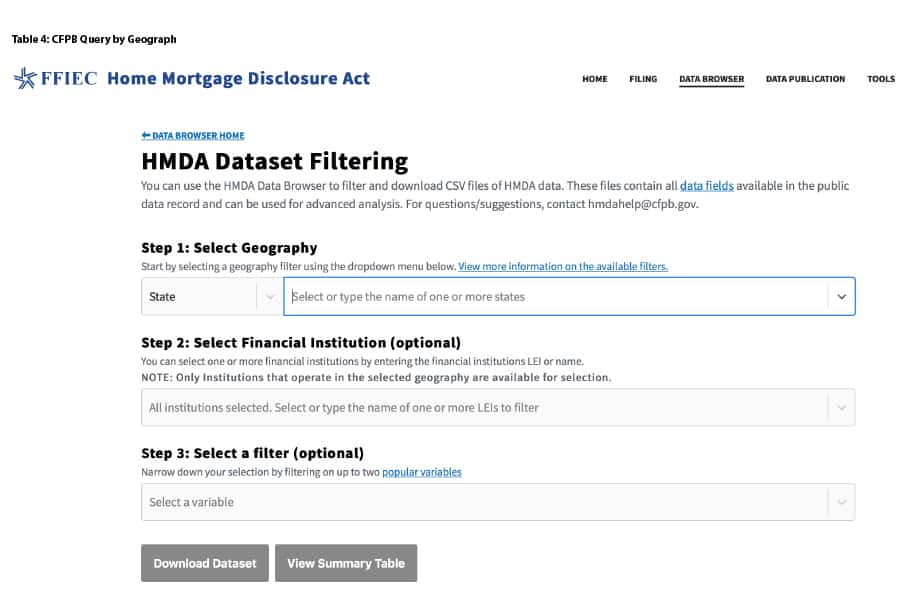
Task: Open the DATA PUBLICATION nav item
Action: [805, 79]
